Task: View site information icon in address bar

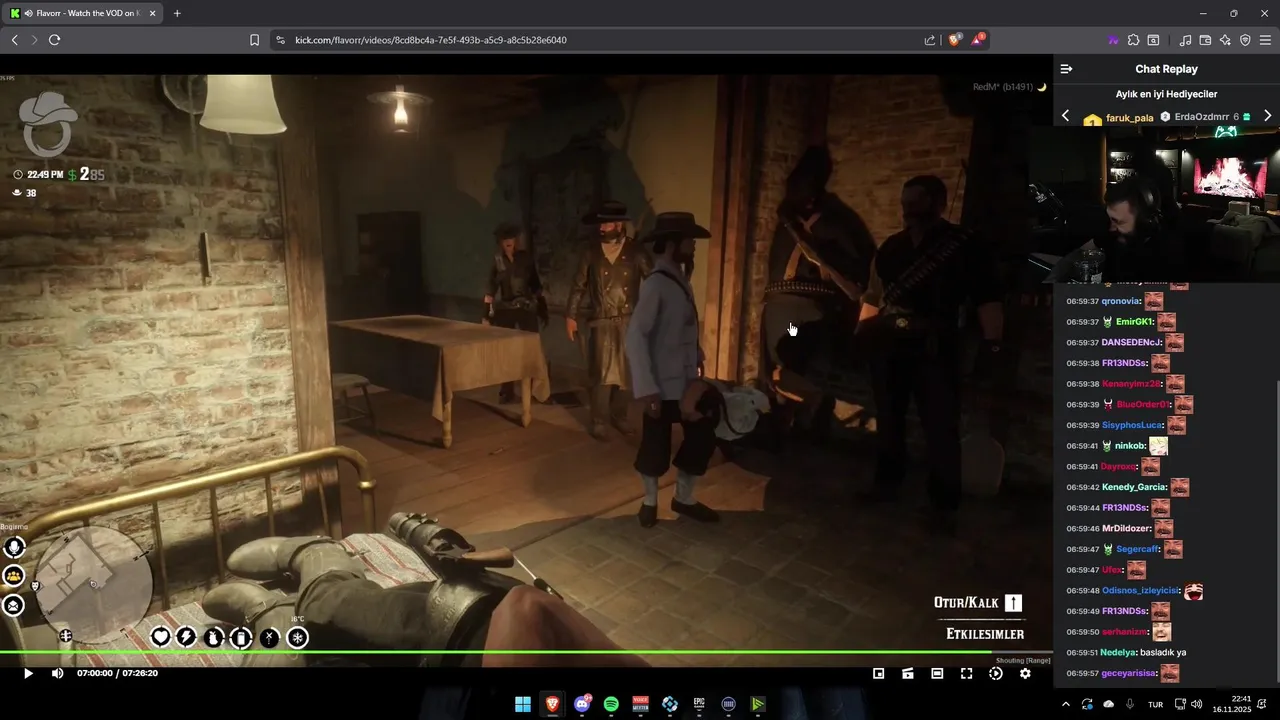Action: tap(280, 40)
